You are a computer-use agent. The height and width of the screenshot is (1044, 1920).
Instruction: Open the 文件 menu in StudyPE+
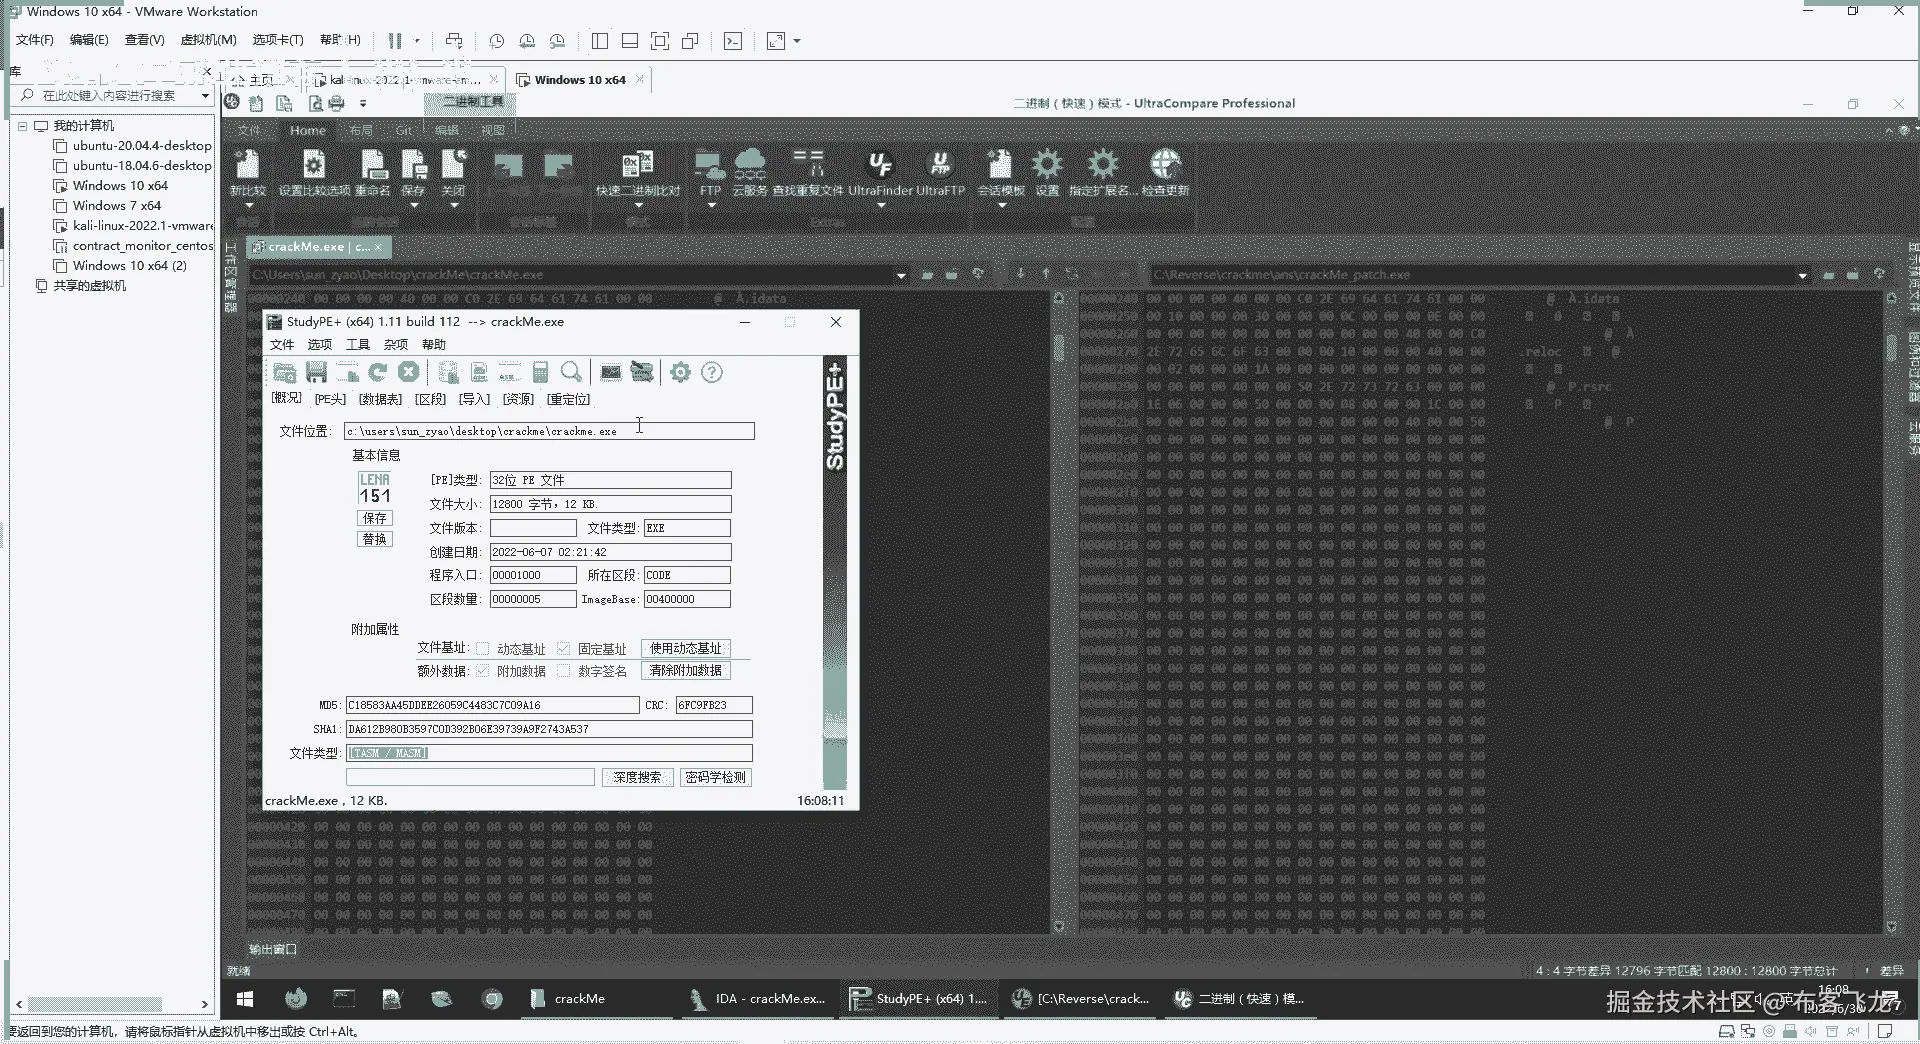(x=282, y=345)
